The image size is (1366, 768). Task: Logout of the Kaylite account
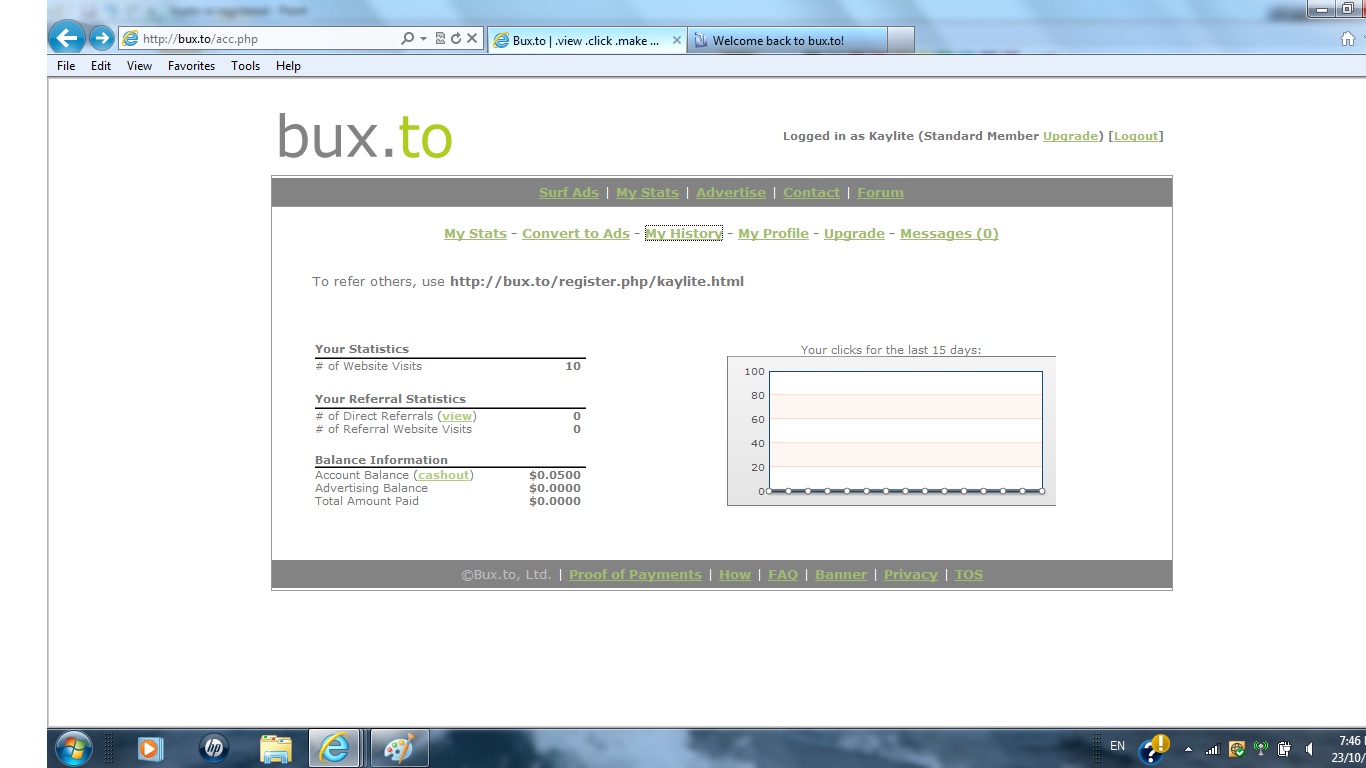click(1136, 136)
